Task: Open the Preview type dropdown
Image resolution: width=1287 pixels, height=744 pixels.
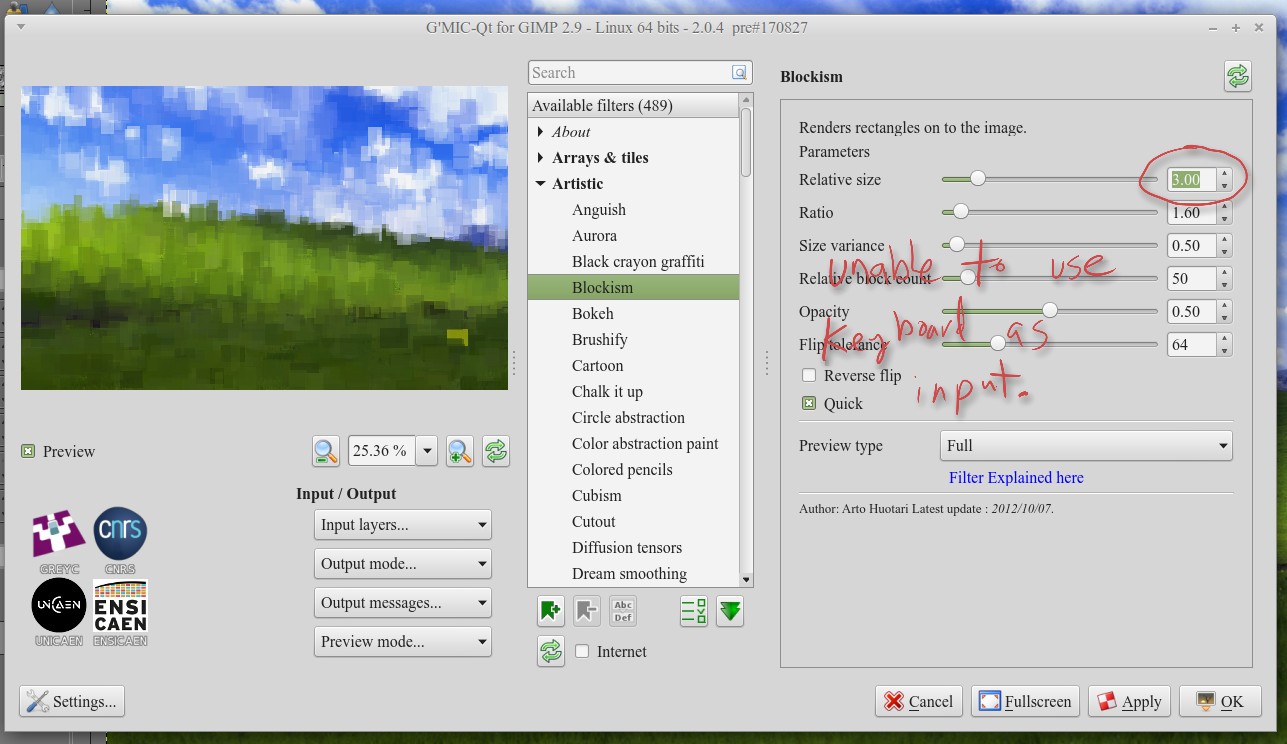Action: tap(1085, 446)
